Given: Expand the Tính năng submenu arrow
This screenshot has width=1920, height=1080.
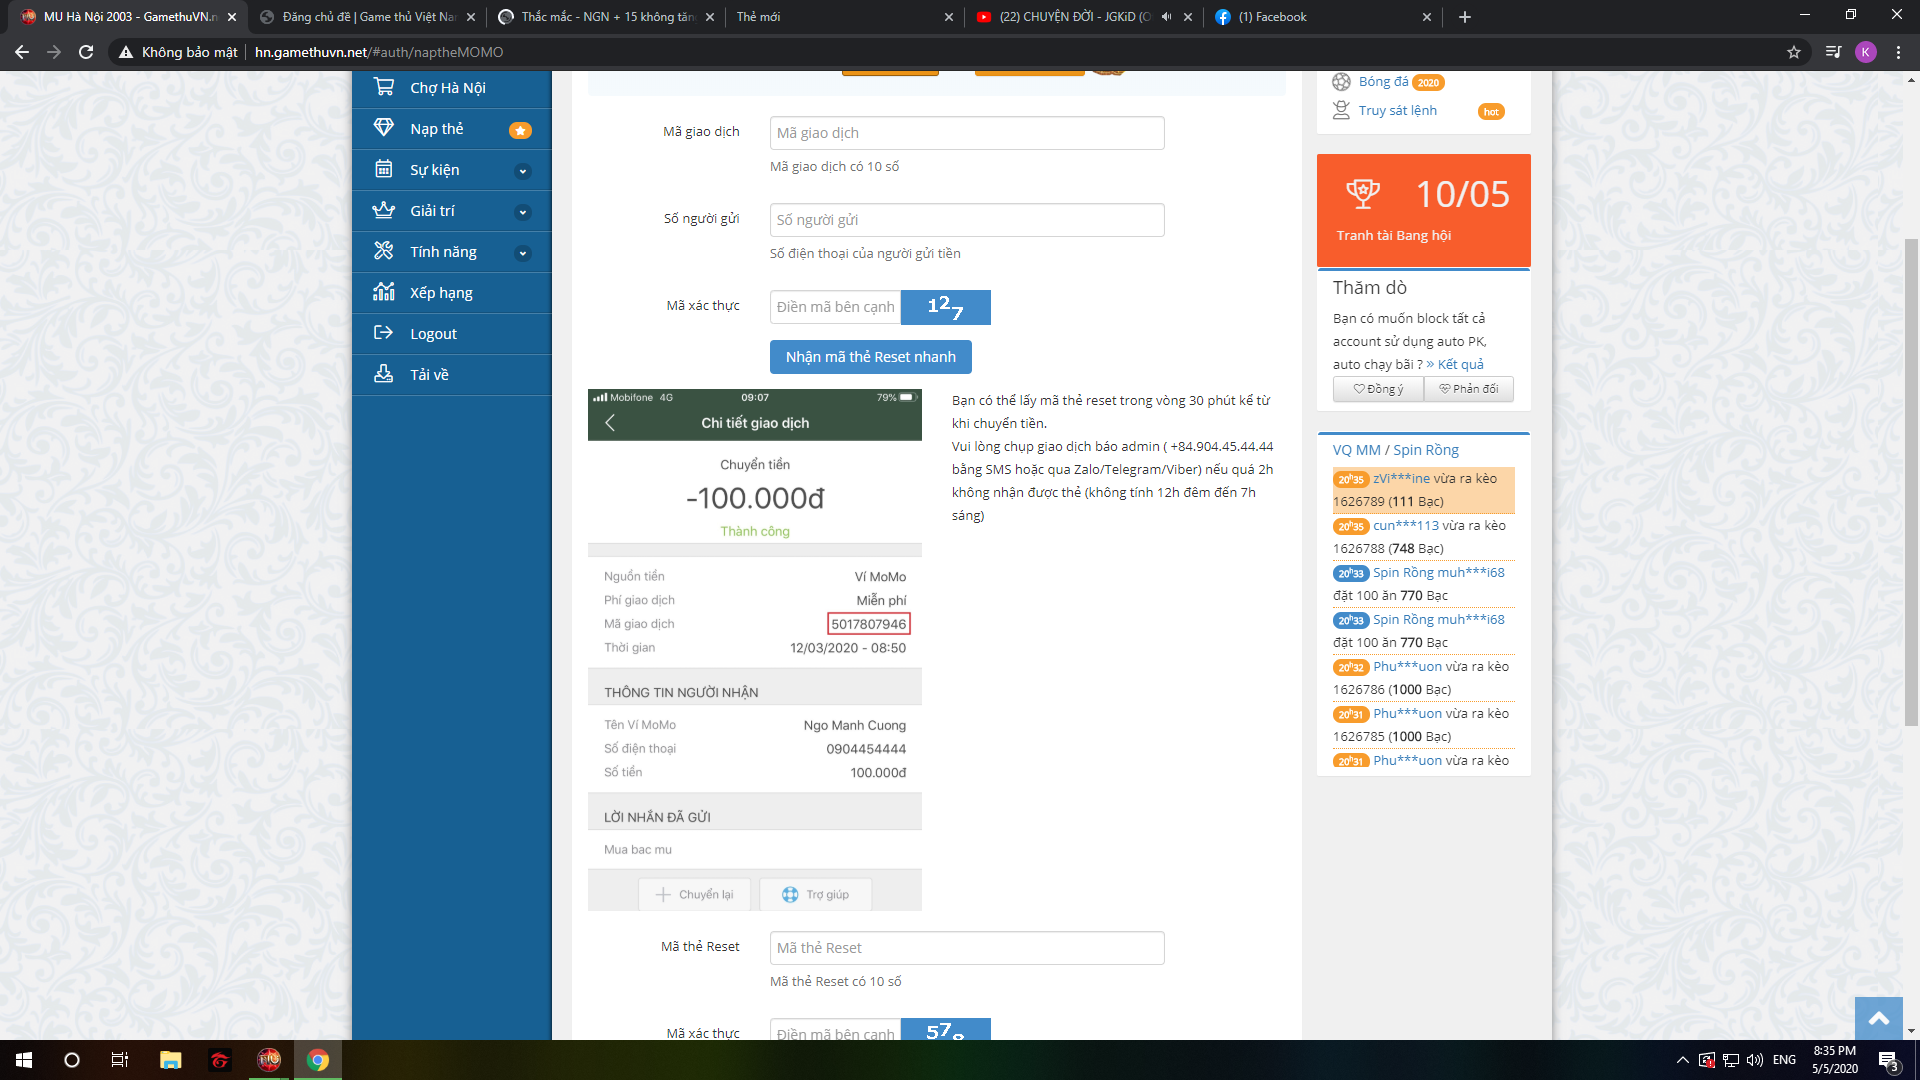Looking at the screenshot, I should [x=522, y=253].
